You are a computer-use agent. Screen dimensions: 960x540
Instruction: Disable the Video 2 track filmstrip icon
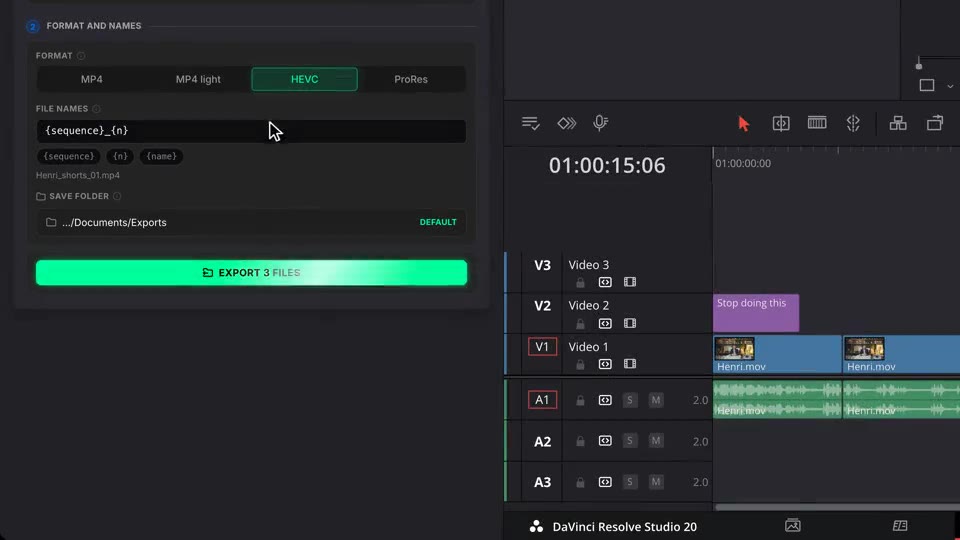point(630,323)
